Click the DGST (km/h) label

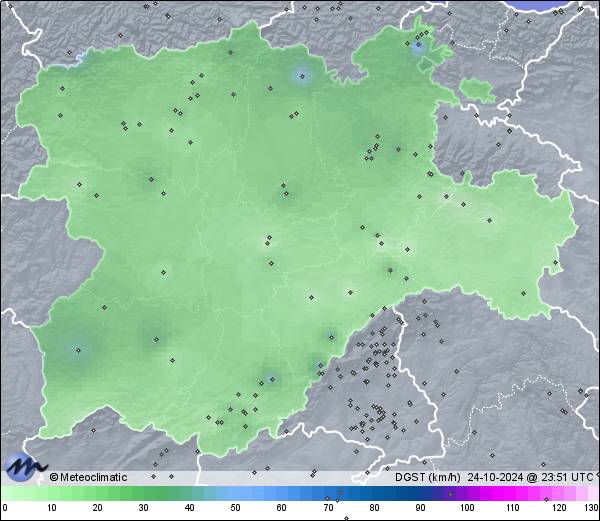point(428,477)
